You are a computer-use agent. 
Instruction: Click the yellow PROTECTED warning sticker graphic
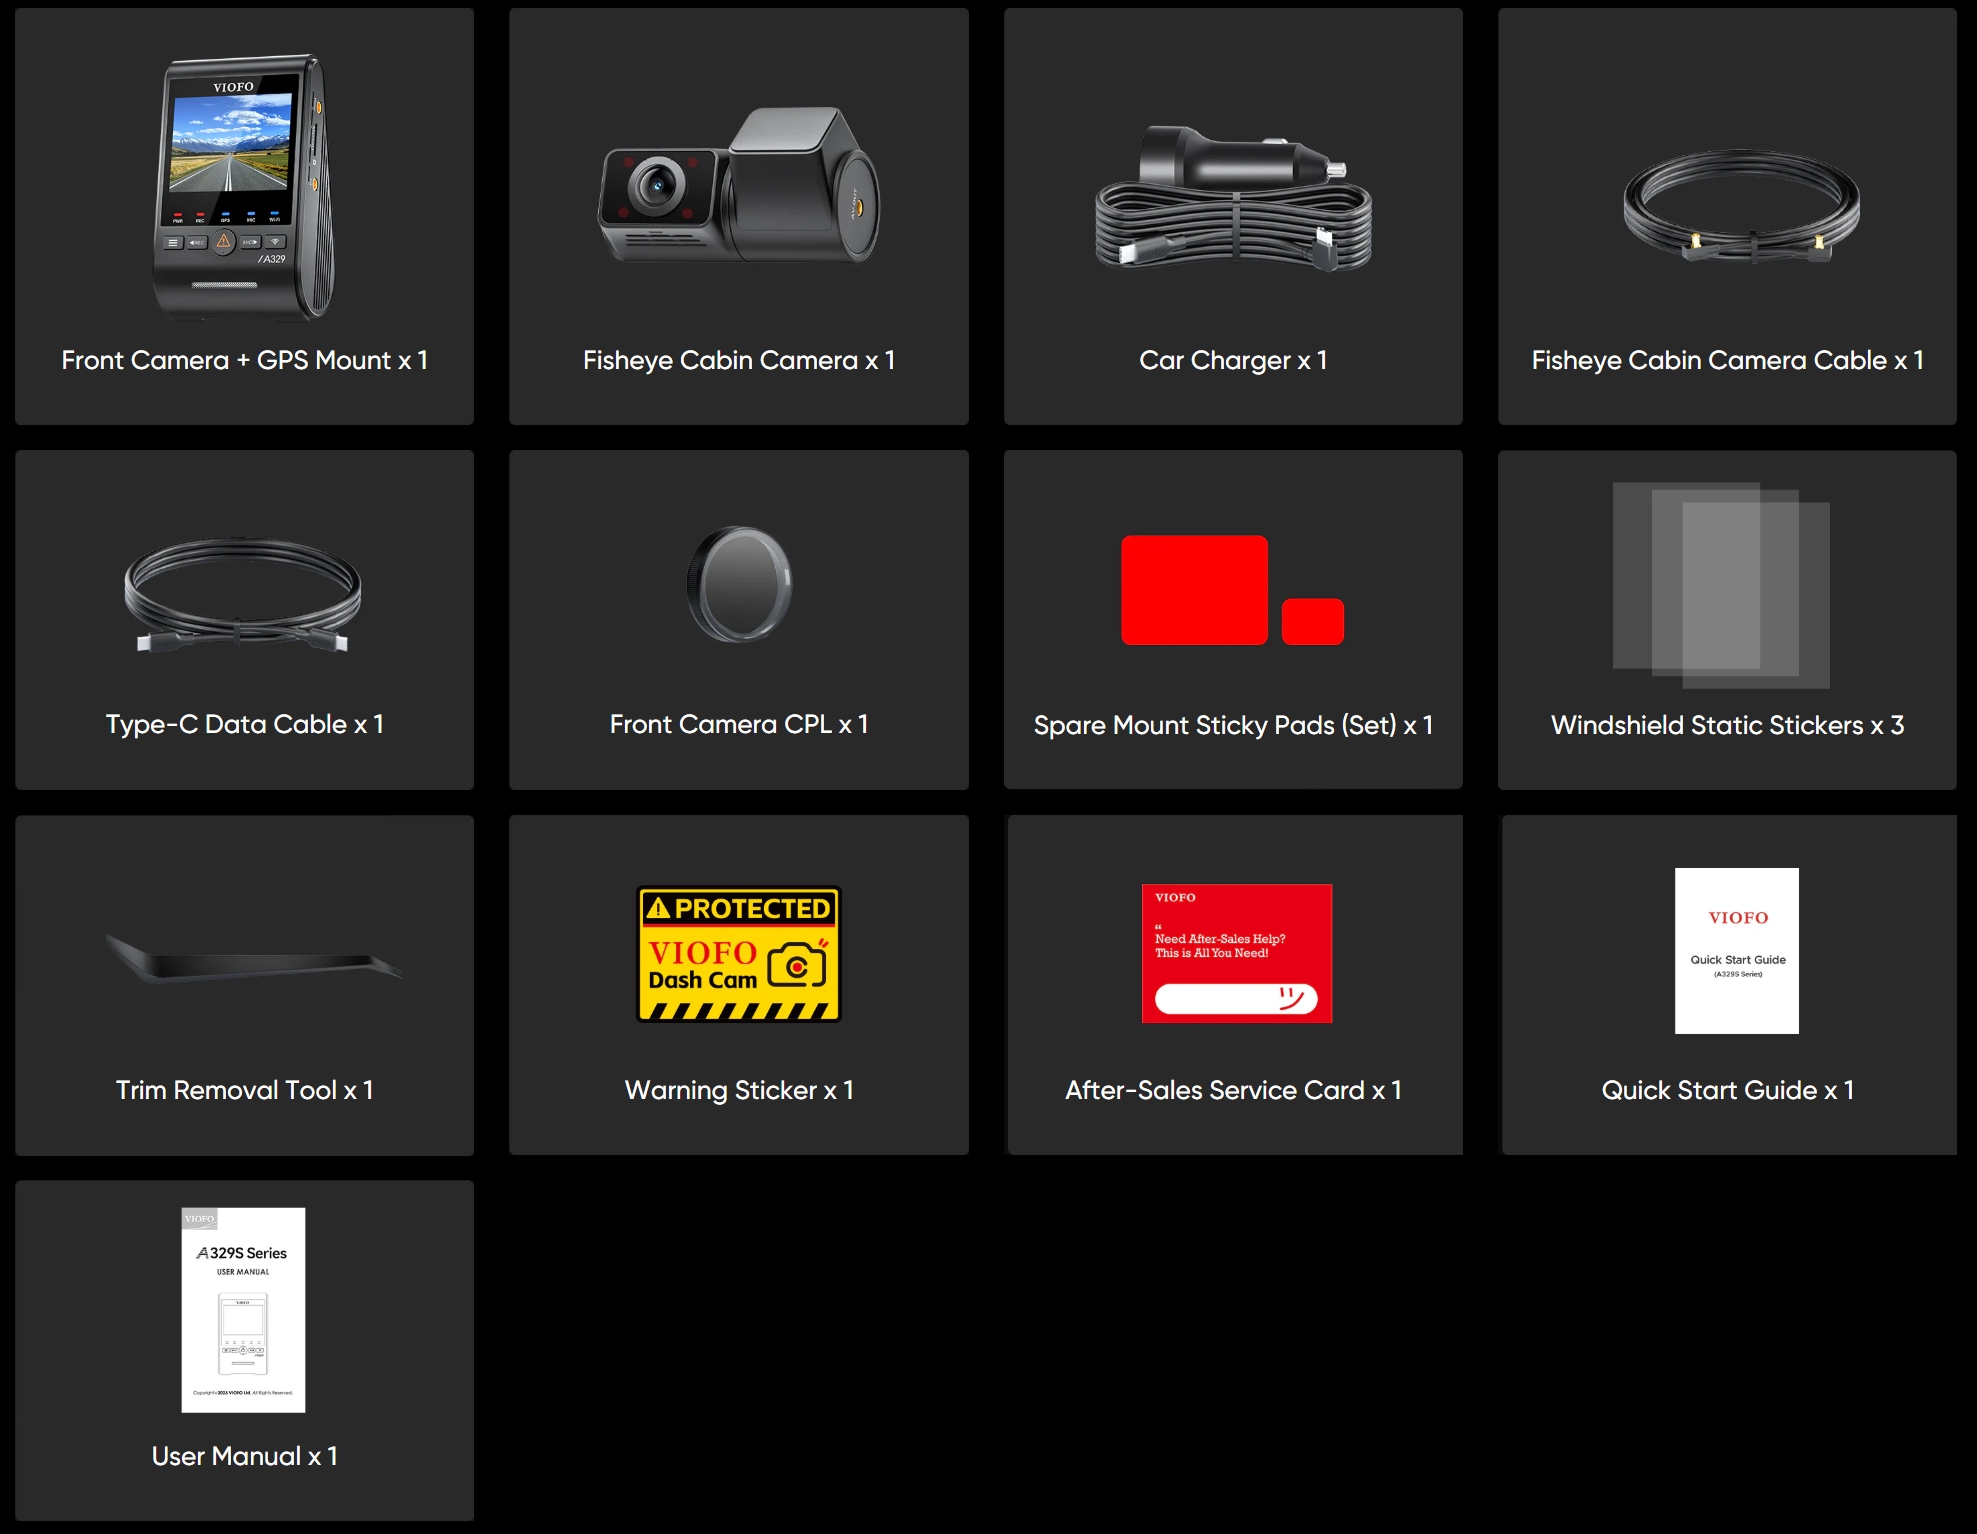click(x=739, y=952)
